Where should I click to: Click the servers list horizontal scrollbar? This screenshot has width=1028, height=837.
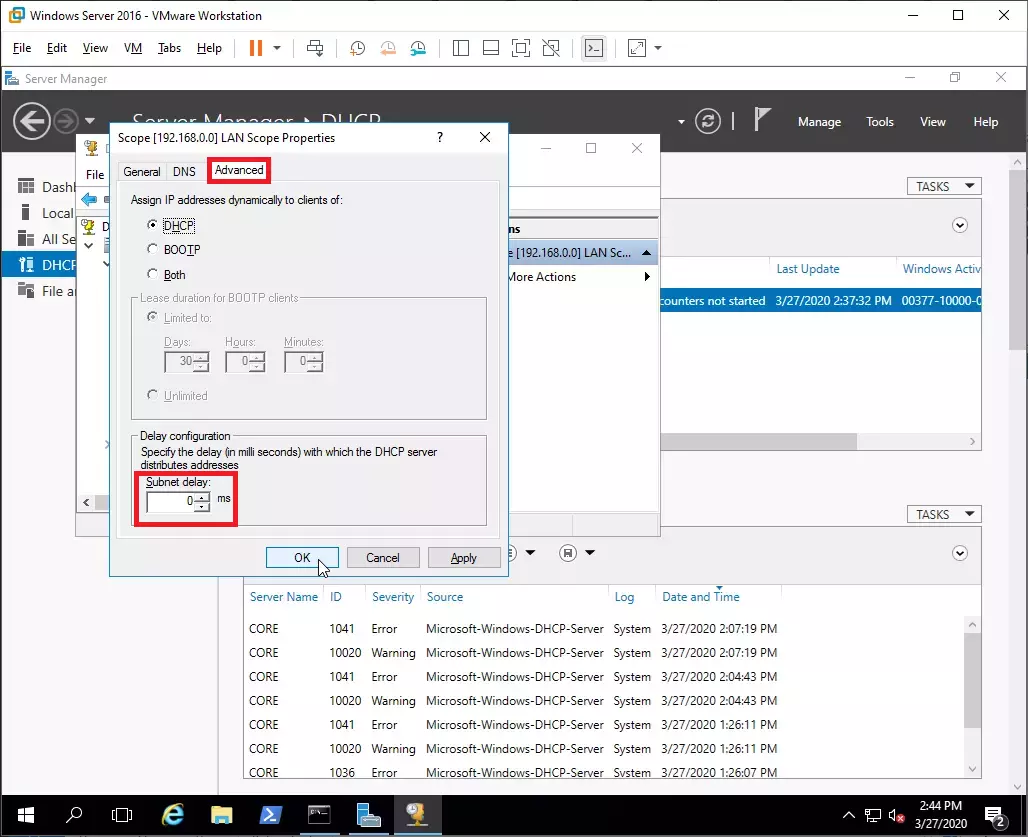click(x=758, y=441)
